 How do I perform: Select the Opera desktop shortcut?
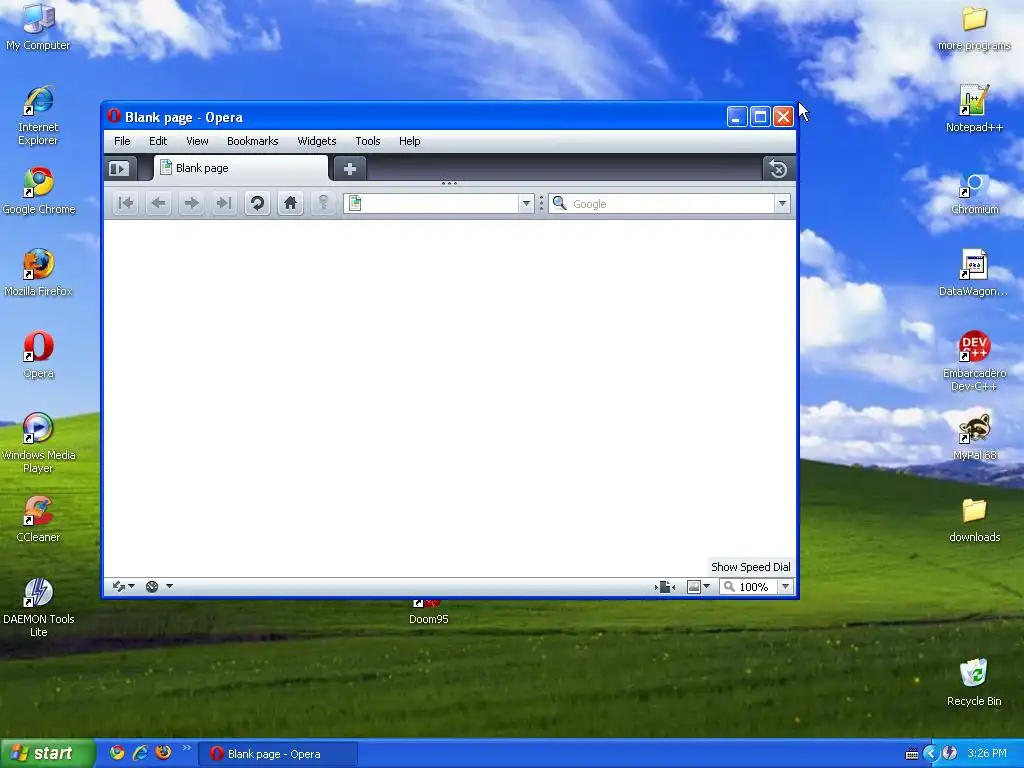[x=38, y=355]
